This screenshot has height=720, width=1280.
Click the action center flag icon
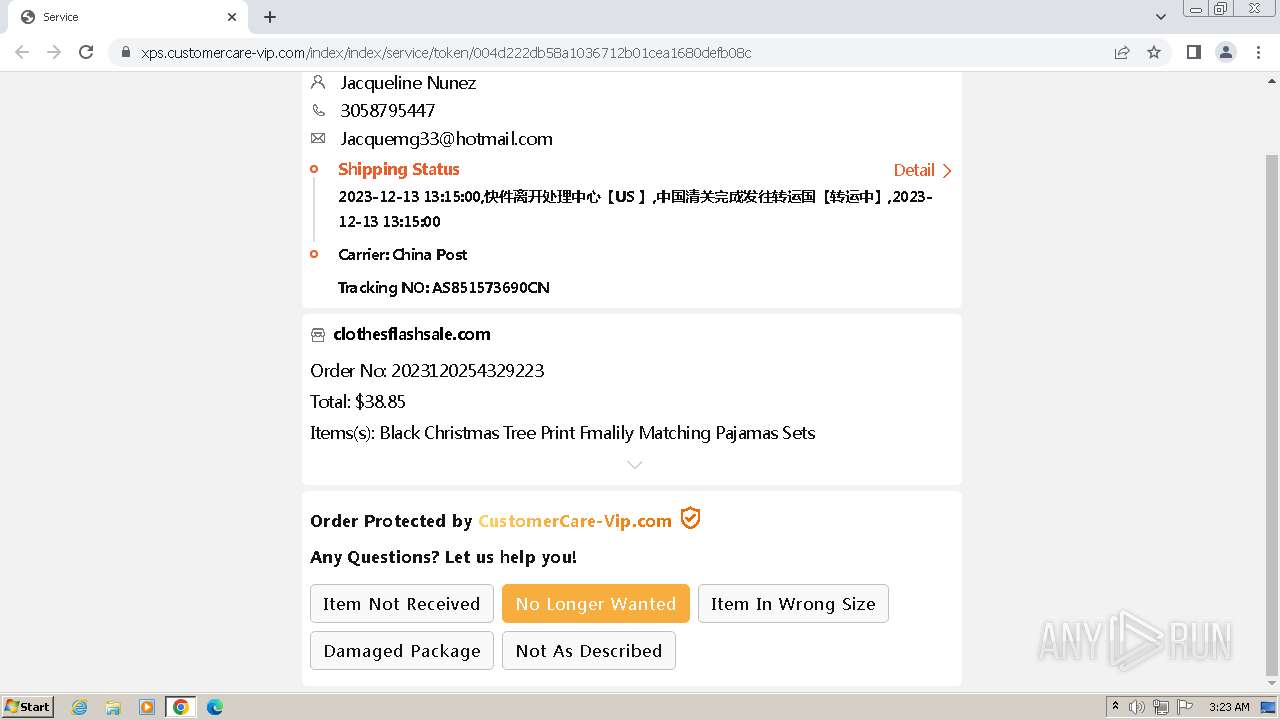1185,707
